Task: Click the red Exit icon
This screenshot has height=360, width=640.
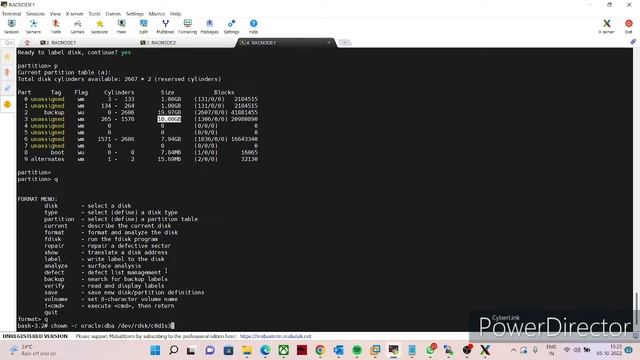Action: pyautogui.click(x=629, y=26)
